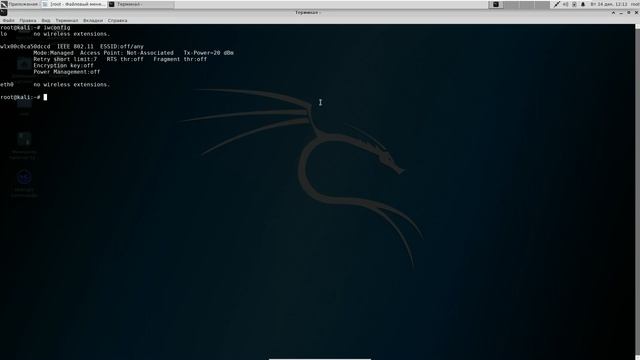The height and width of the screenshot is (360, 640).
Task: Click the text Tx-Power=20 dBm
Action: [209, 53]
